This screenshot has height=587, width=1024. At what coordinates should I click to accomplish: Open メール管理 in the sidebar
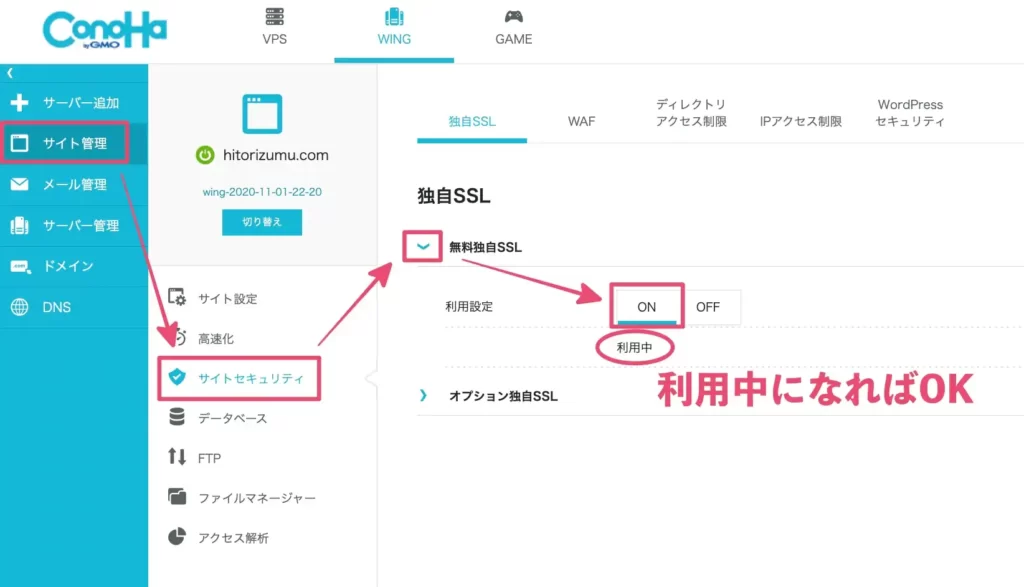[x=74, y=184]
